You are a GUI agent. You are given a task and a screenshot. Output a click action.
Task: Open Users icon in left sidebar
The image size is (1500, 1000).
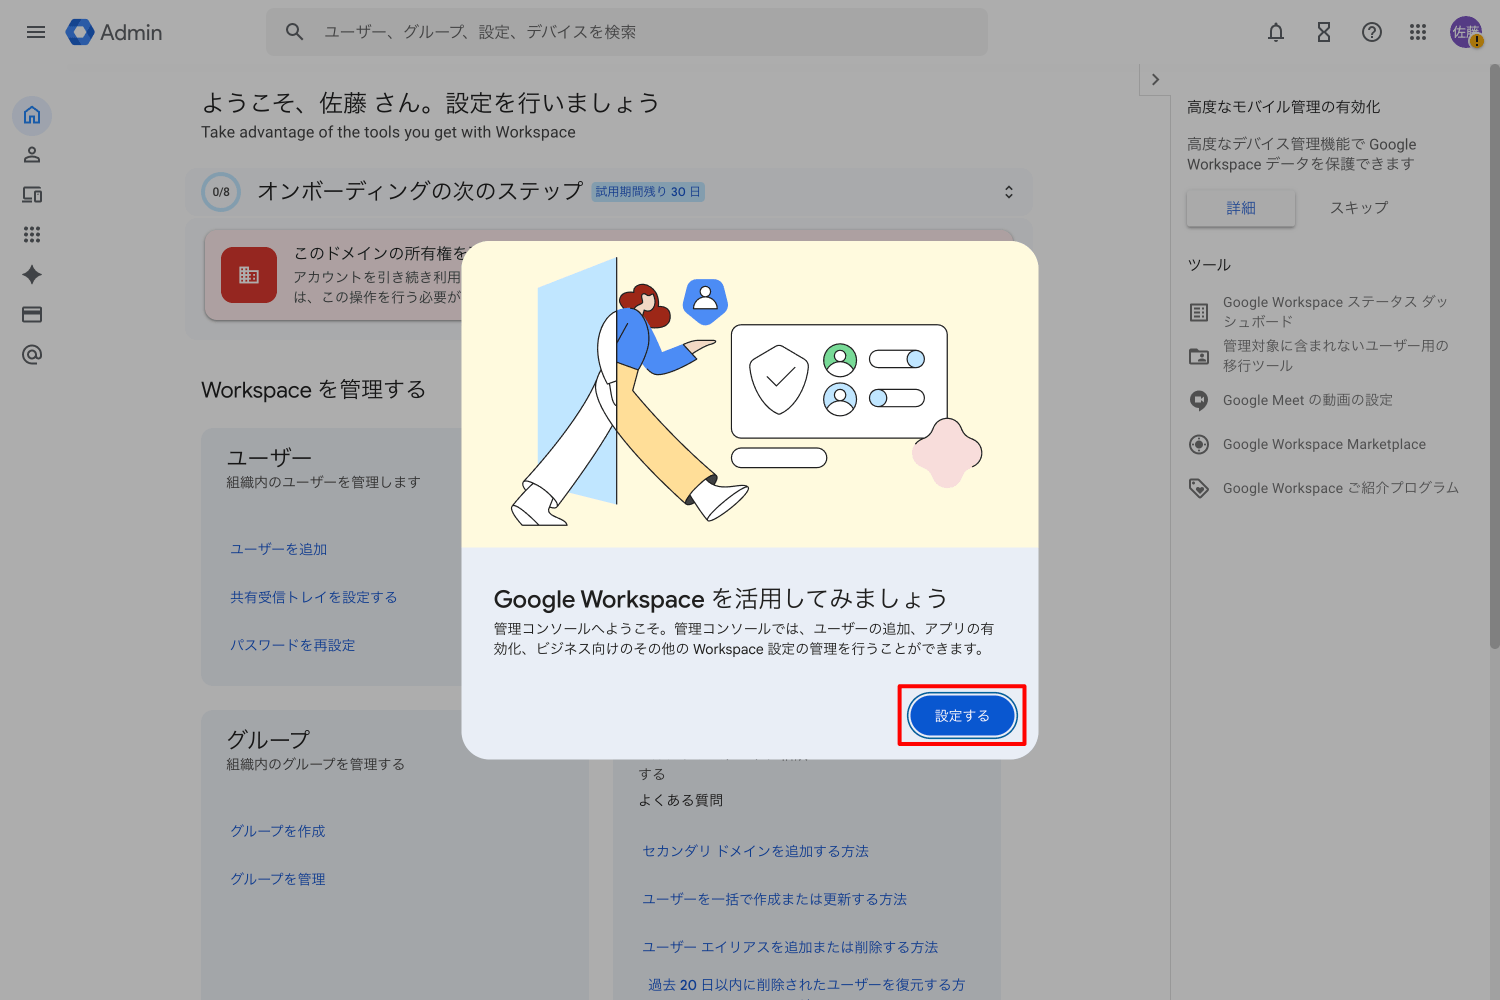32,155
